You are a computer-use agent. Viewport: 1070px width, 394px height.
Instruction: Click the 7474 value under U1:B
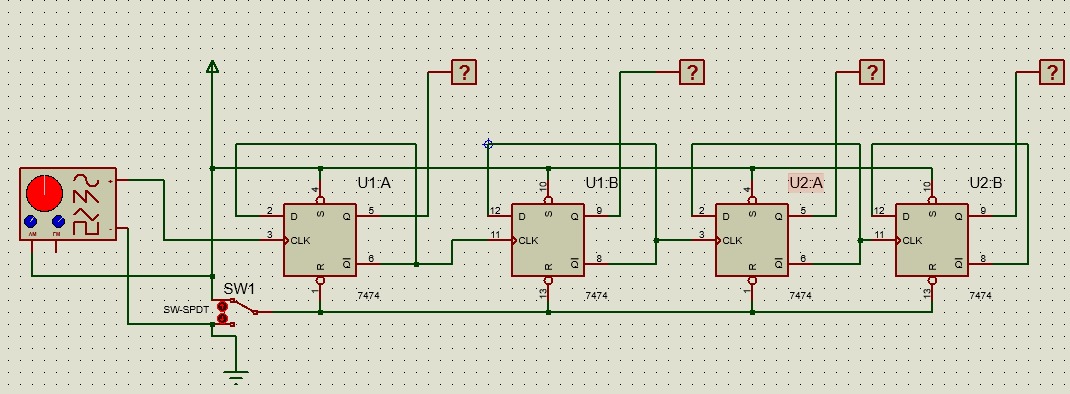tap(596, 296)
